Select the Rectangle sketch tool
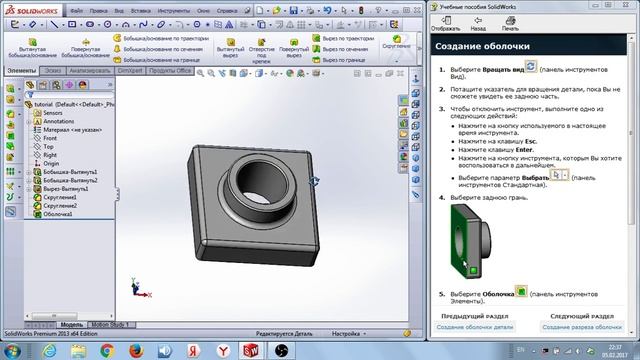 coord(72,25)
